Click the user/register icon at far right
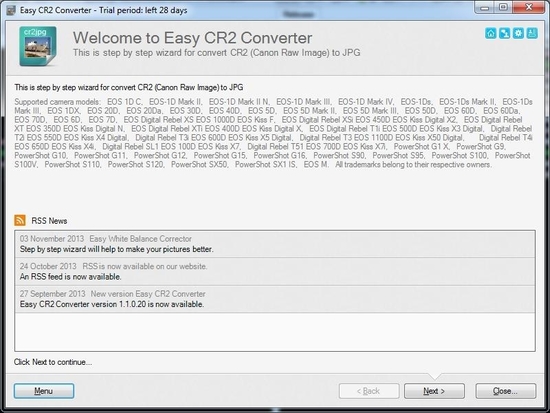Image resolution: width=550 pixels, height=413 pixels. (532, 33)
